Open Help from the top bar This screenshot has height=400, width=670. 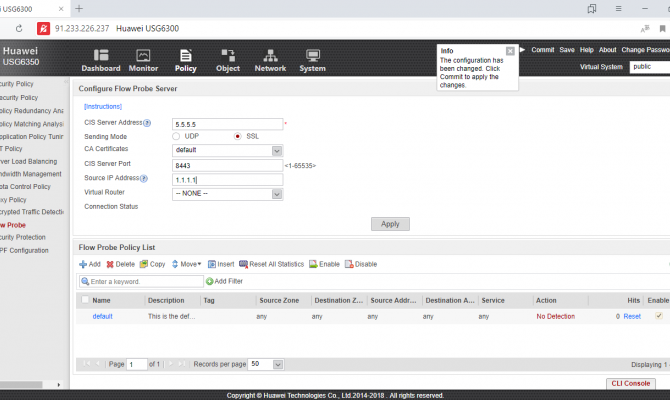coord(587,50)
